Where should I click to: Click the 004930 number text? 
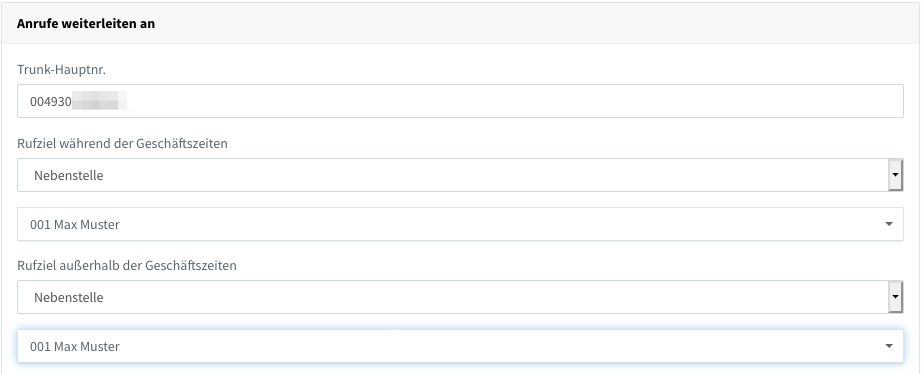coord(51,101)
